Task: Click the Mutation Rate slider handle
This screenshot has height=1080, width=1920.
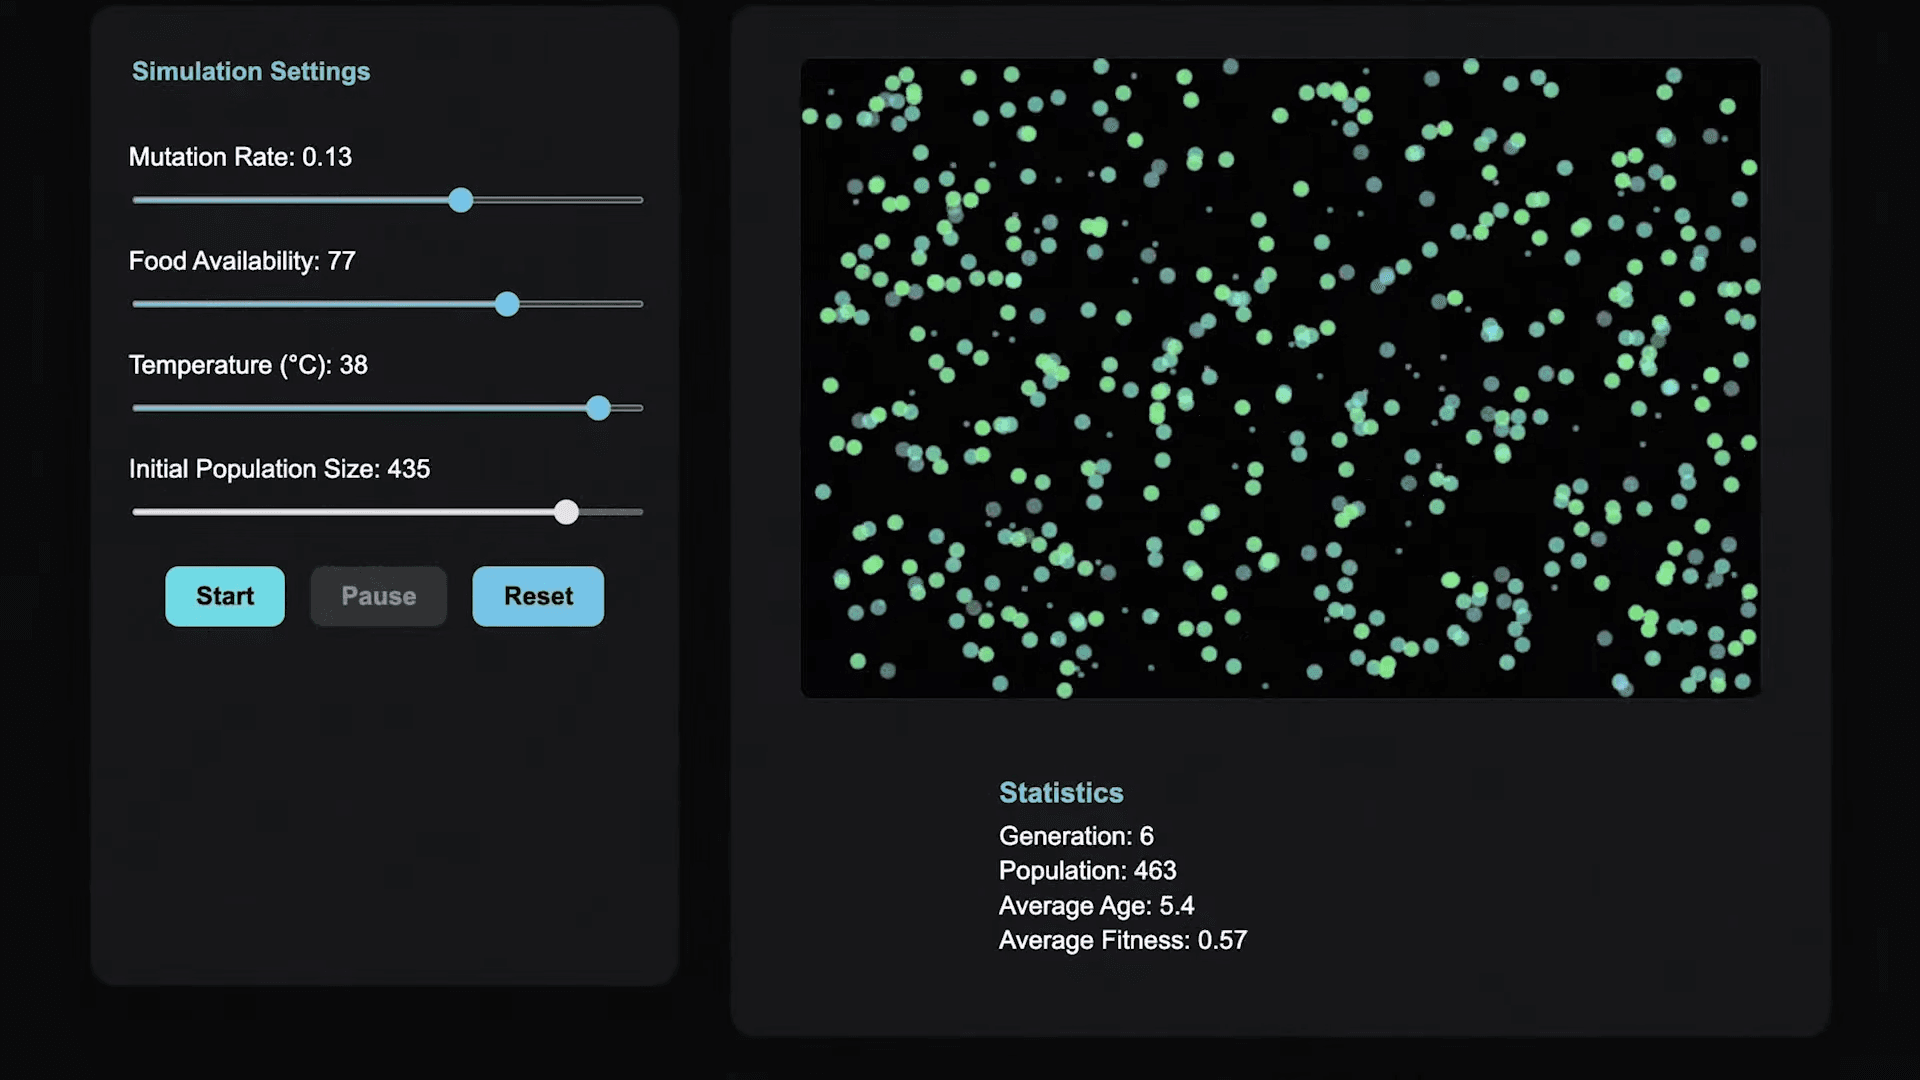Action: pyautogui.click(x=460, y=200)
